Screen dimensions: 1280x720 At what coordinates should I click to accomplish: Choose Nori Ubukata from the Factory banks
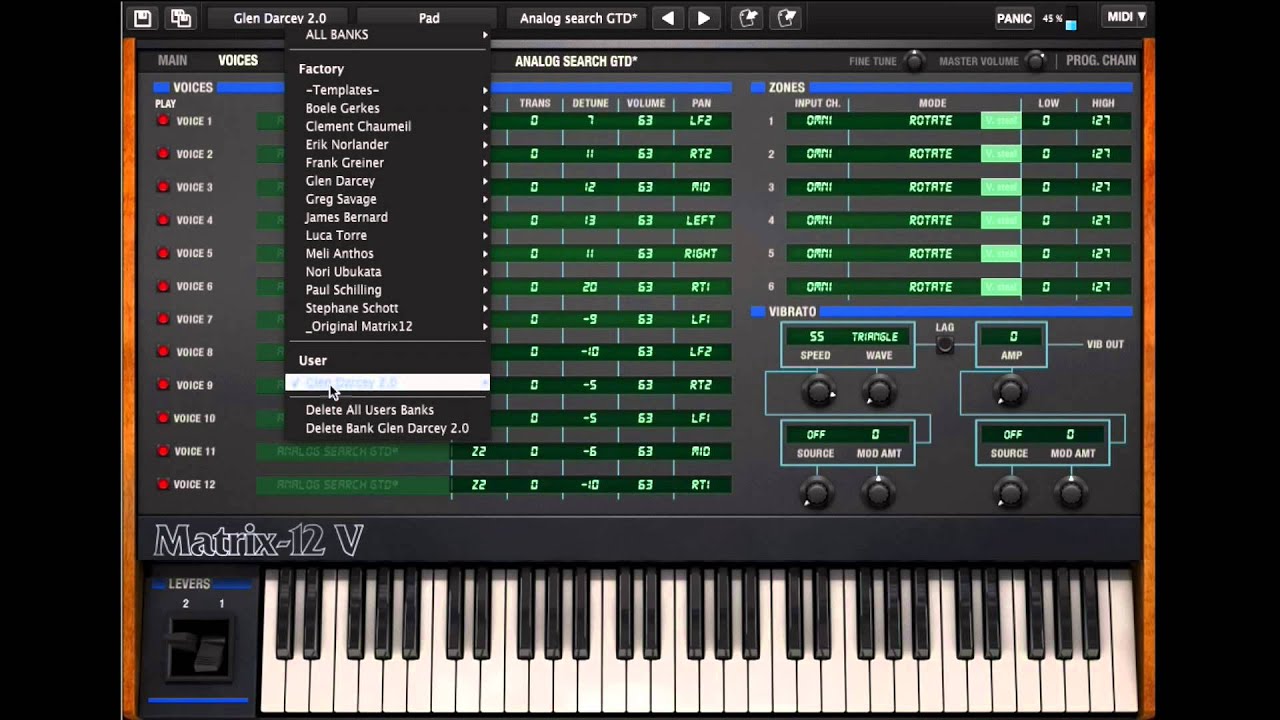point(388,271)
